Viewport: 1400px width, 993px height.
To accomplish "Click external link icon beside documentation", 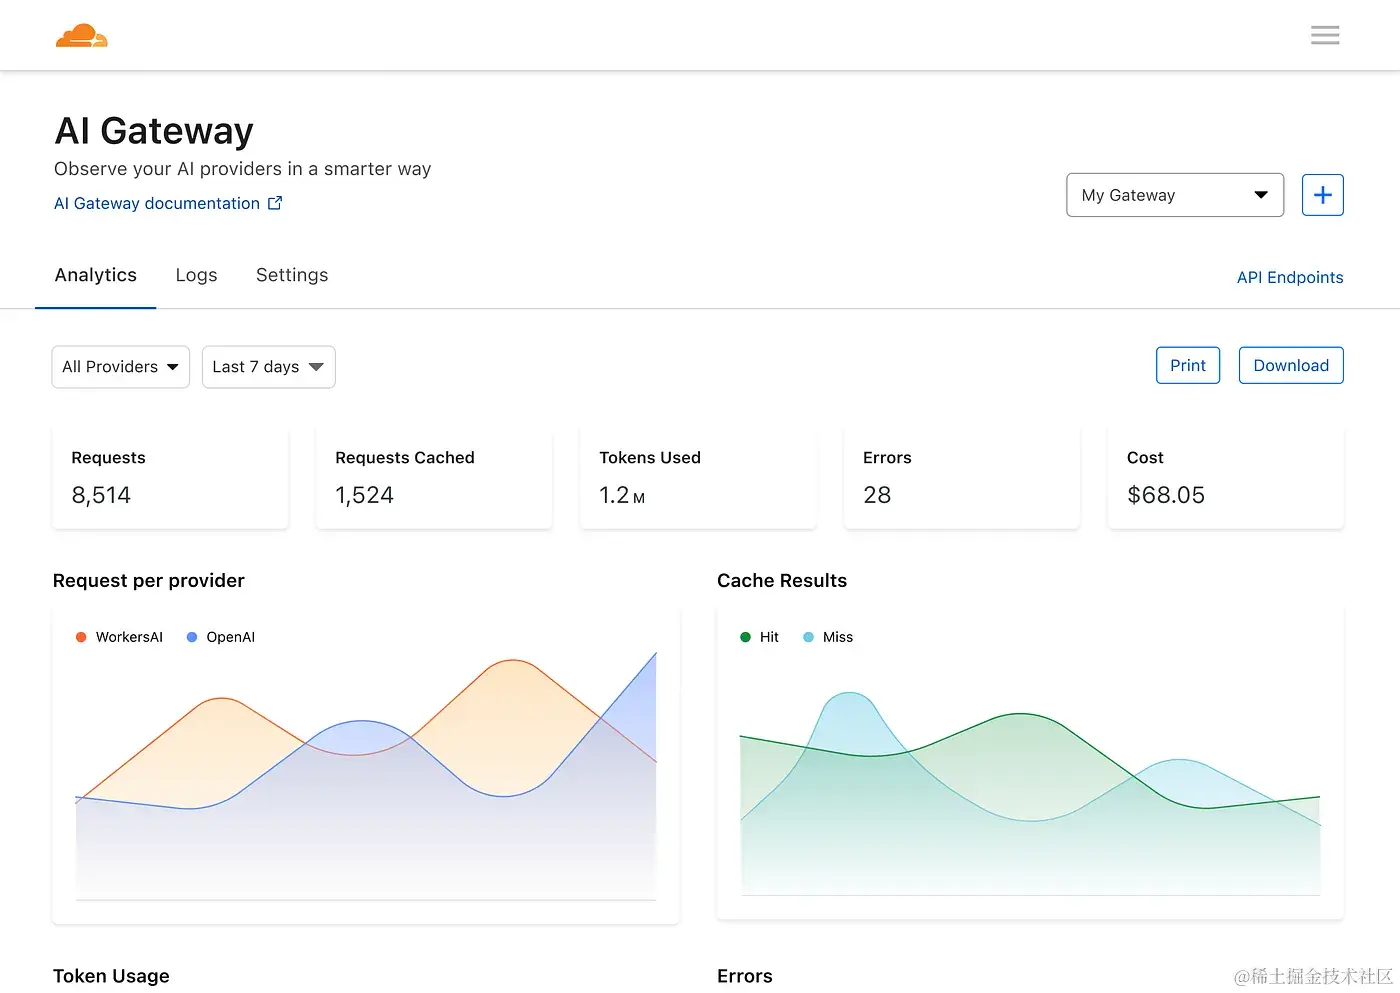I will tap(275, 203).
